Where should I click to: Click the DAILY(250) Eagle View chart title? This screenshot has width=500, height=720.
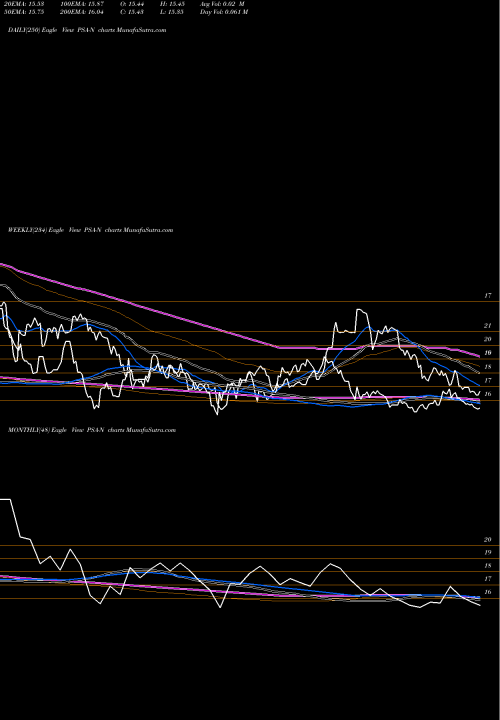[x=87, y=30]
